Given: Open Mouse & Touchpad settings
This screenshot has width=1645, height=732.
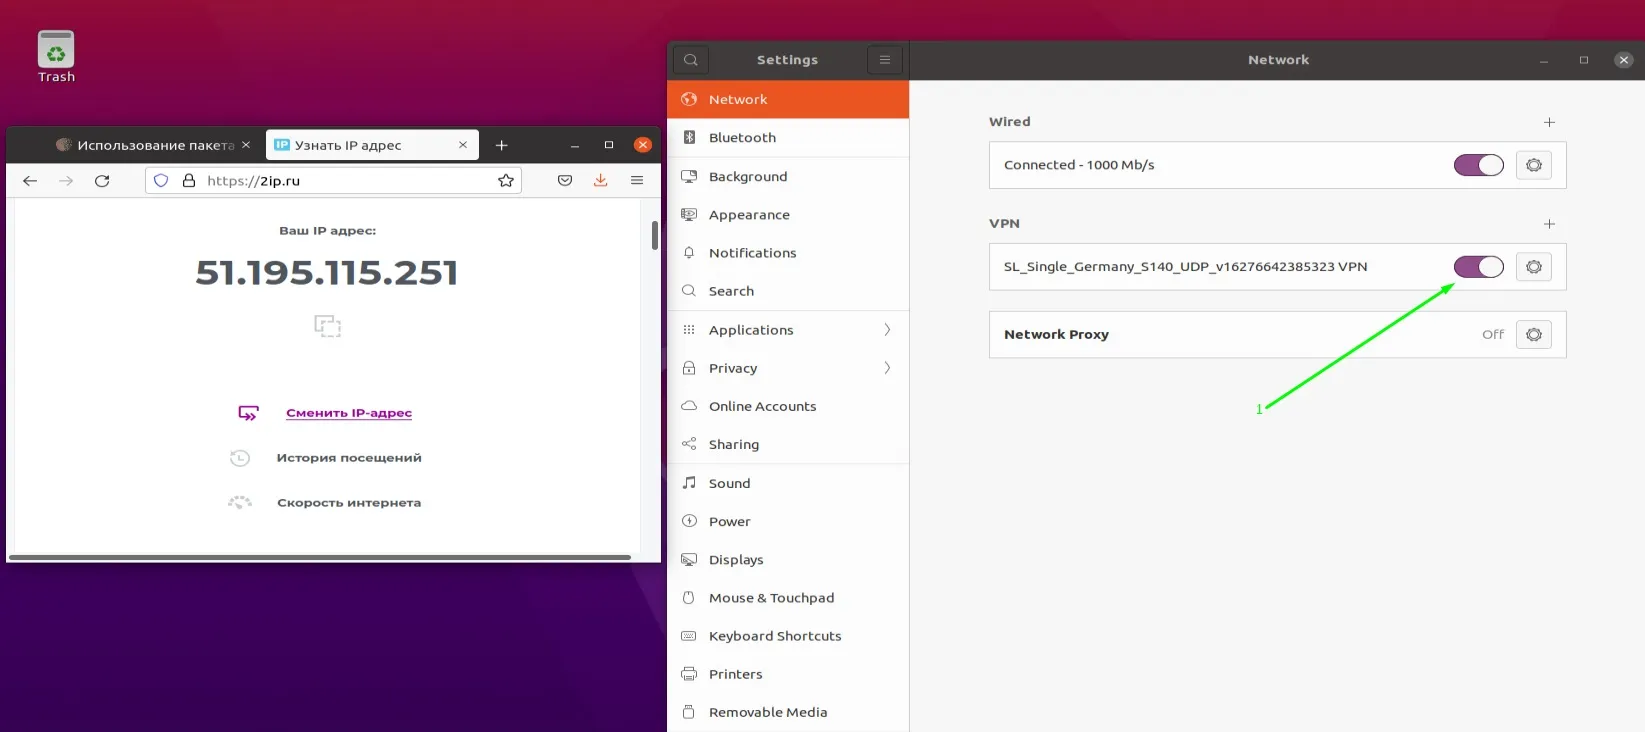Looking at the screenshot, I should [x=788, y=598].
